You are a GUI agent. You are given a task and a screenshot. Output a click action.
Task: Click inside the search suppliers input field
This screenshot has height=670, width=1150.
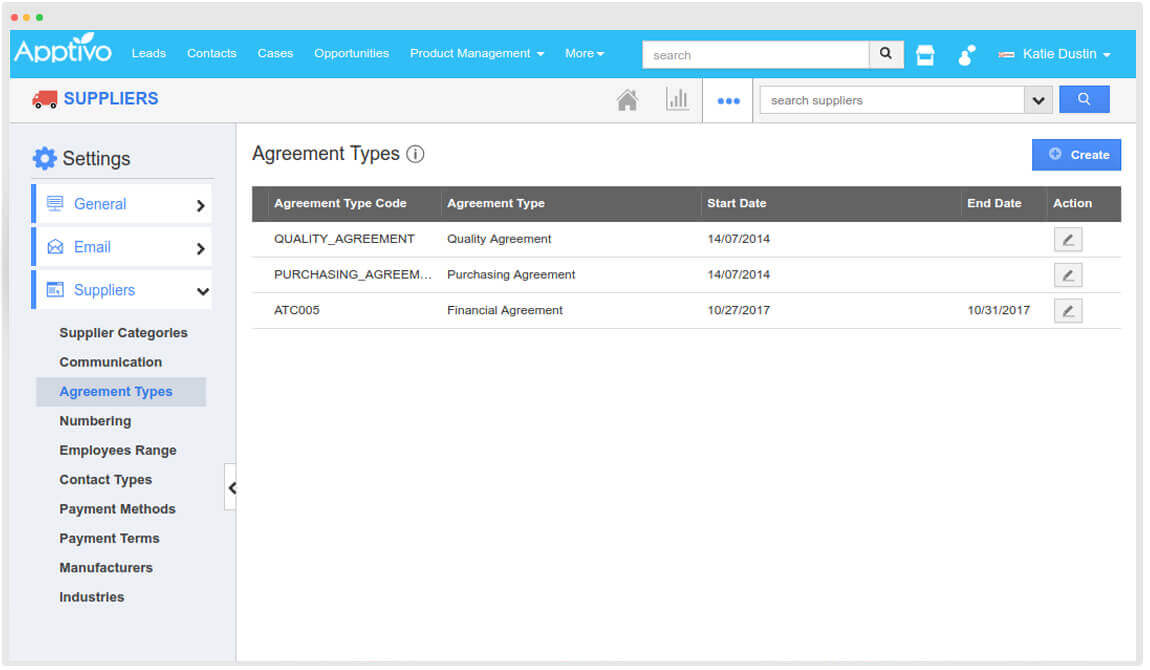coord(890,99)
